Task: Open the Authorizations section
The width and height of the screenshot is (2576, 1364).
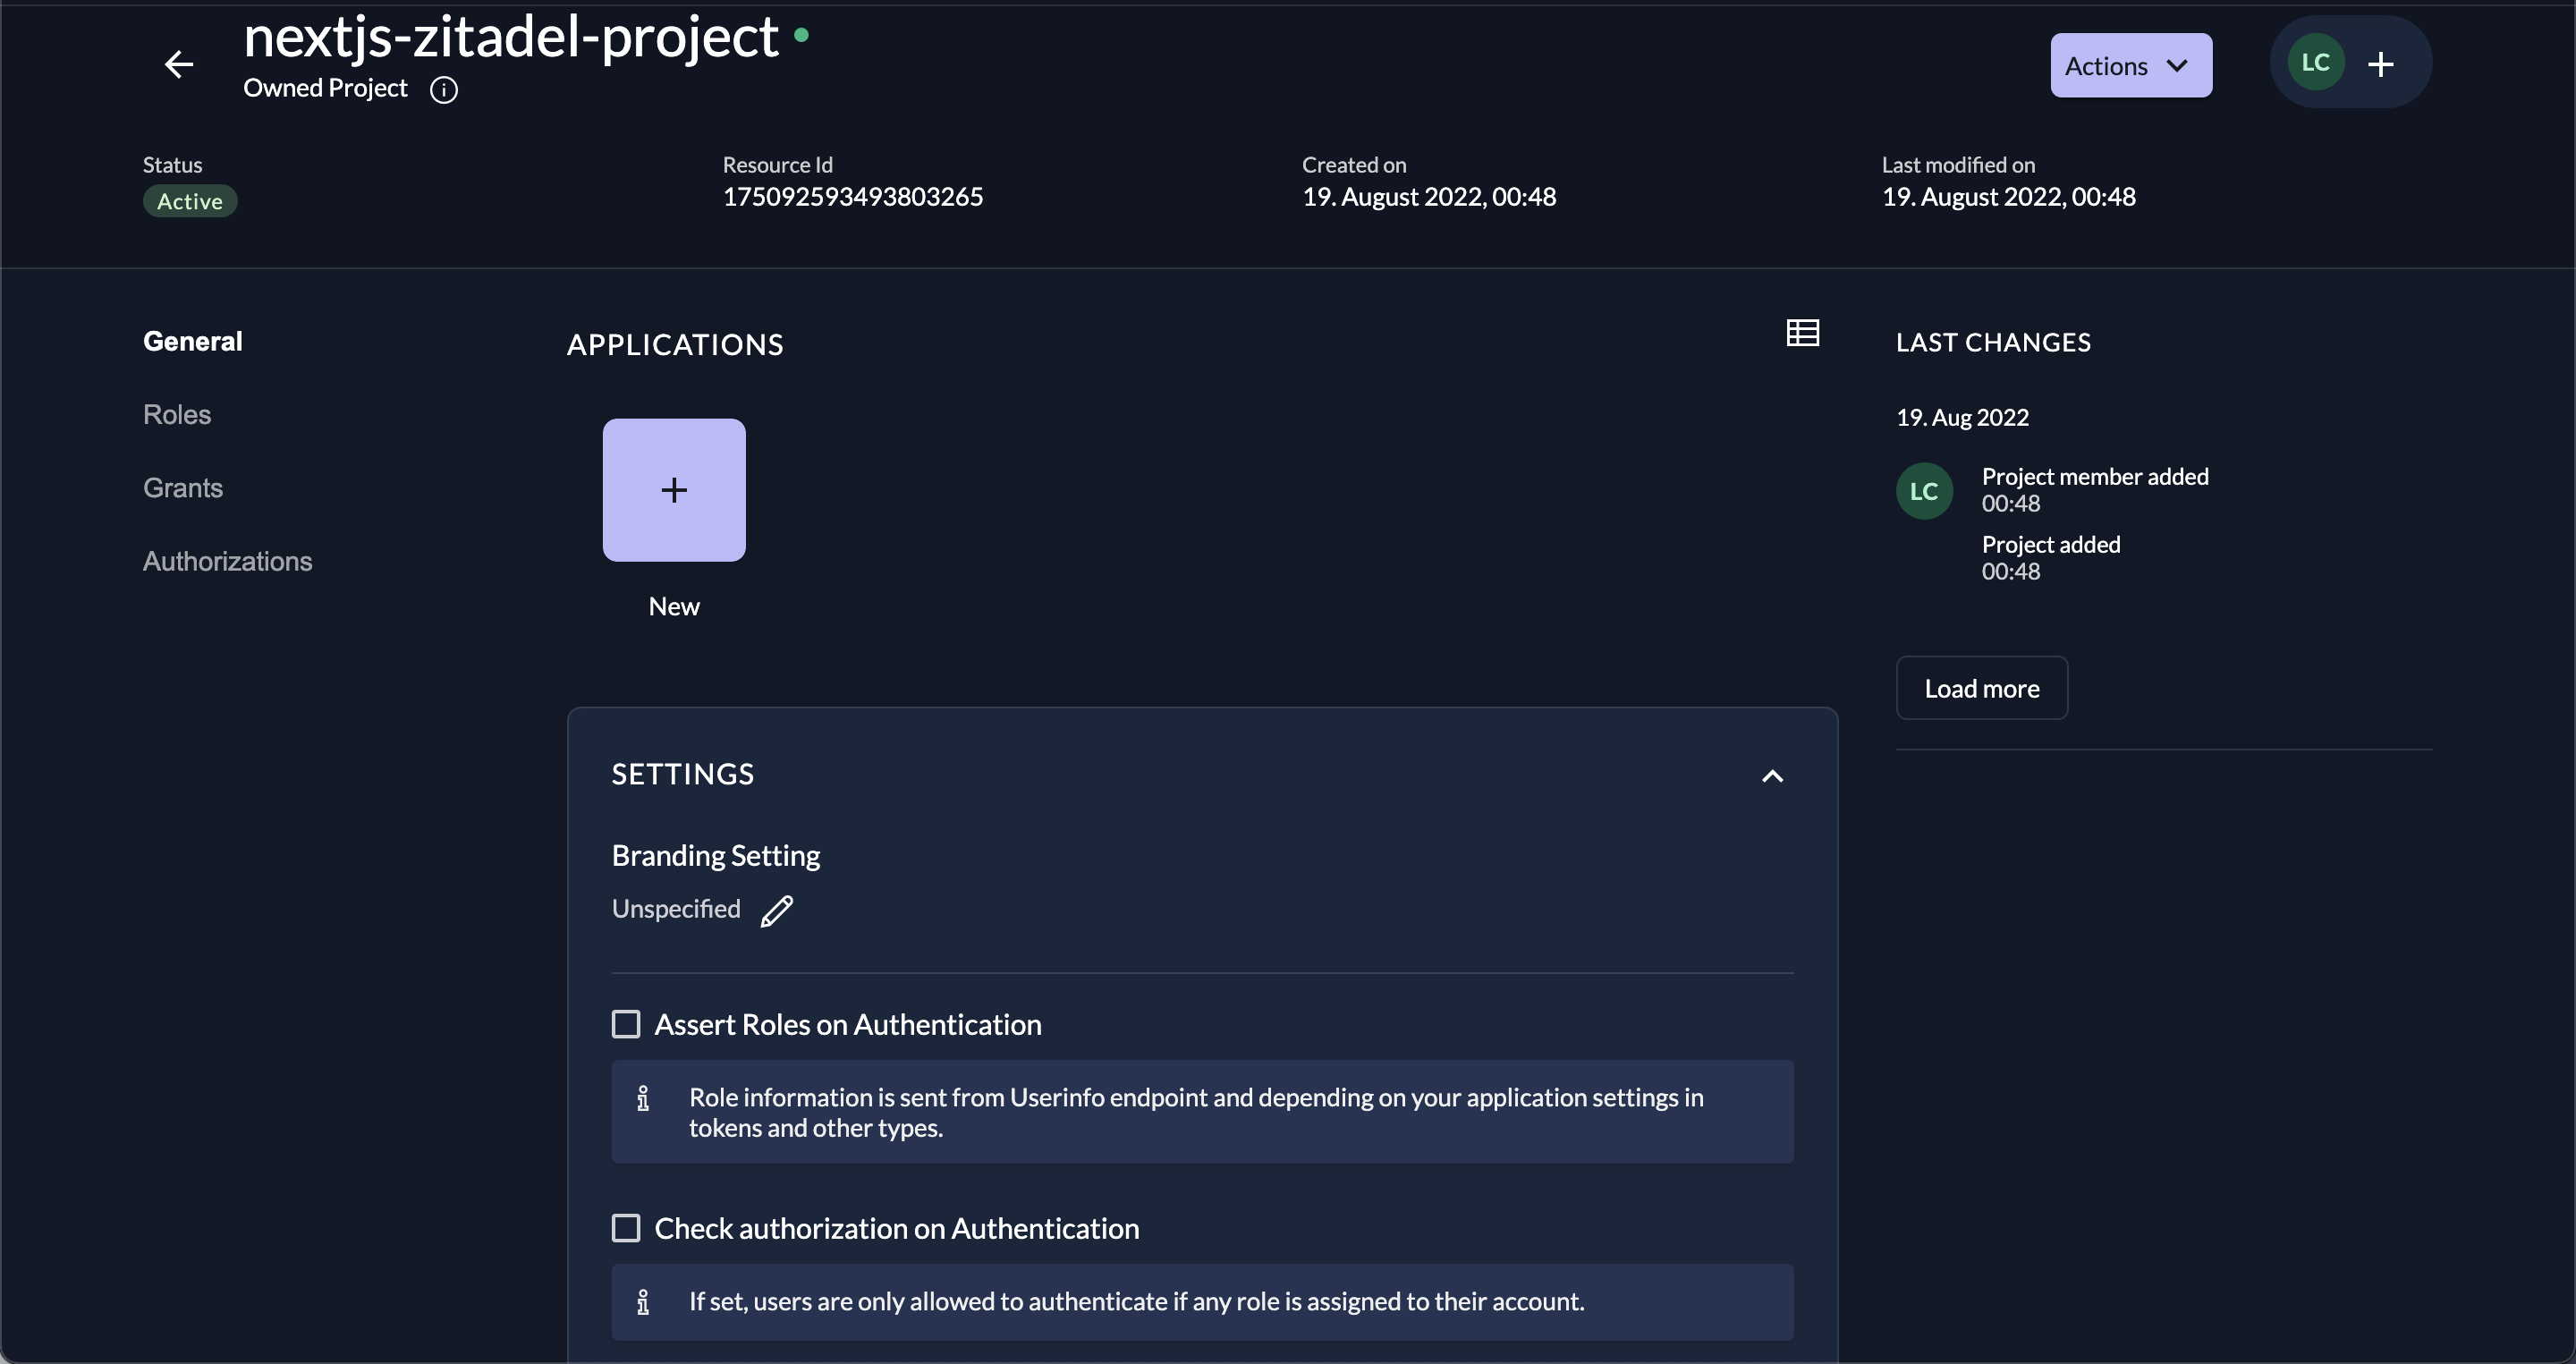Action: coord(227,561)
